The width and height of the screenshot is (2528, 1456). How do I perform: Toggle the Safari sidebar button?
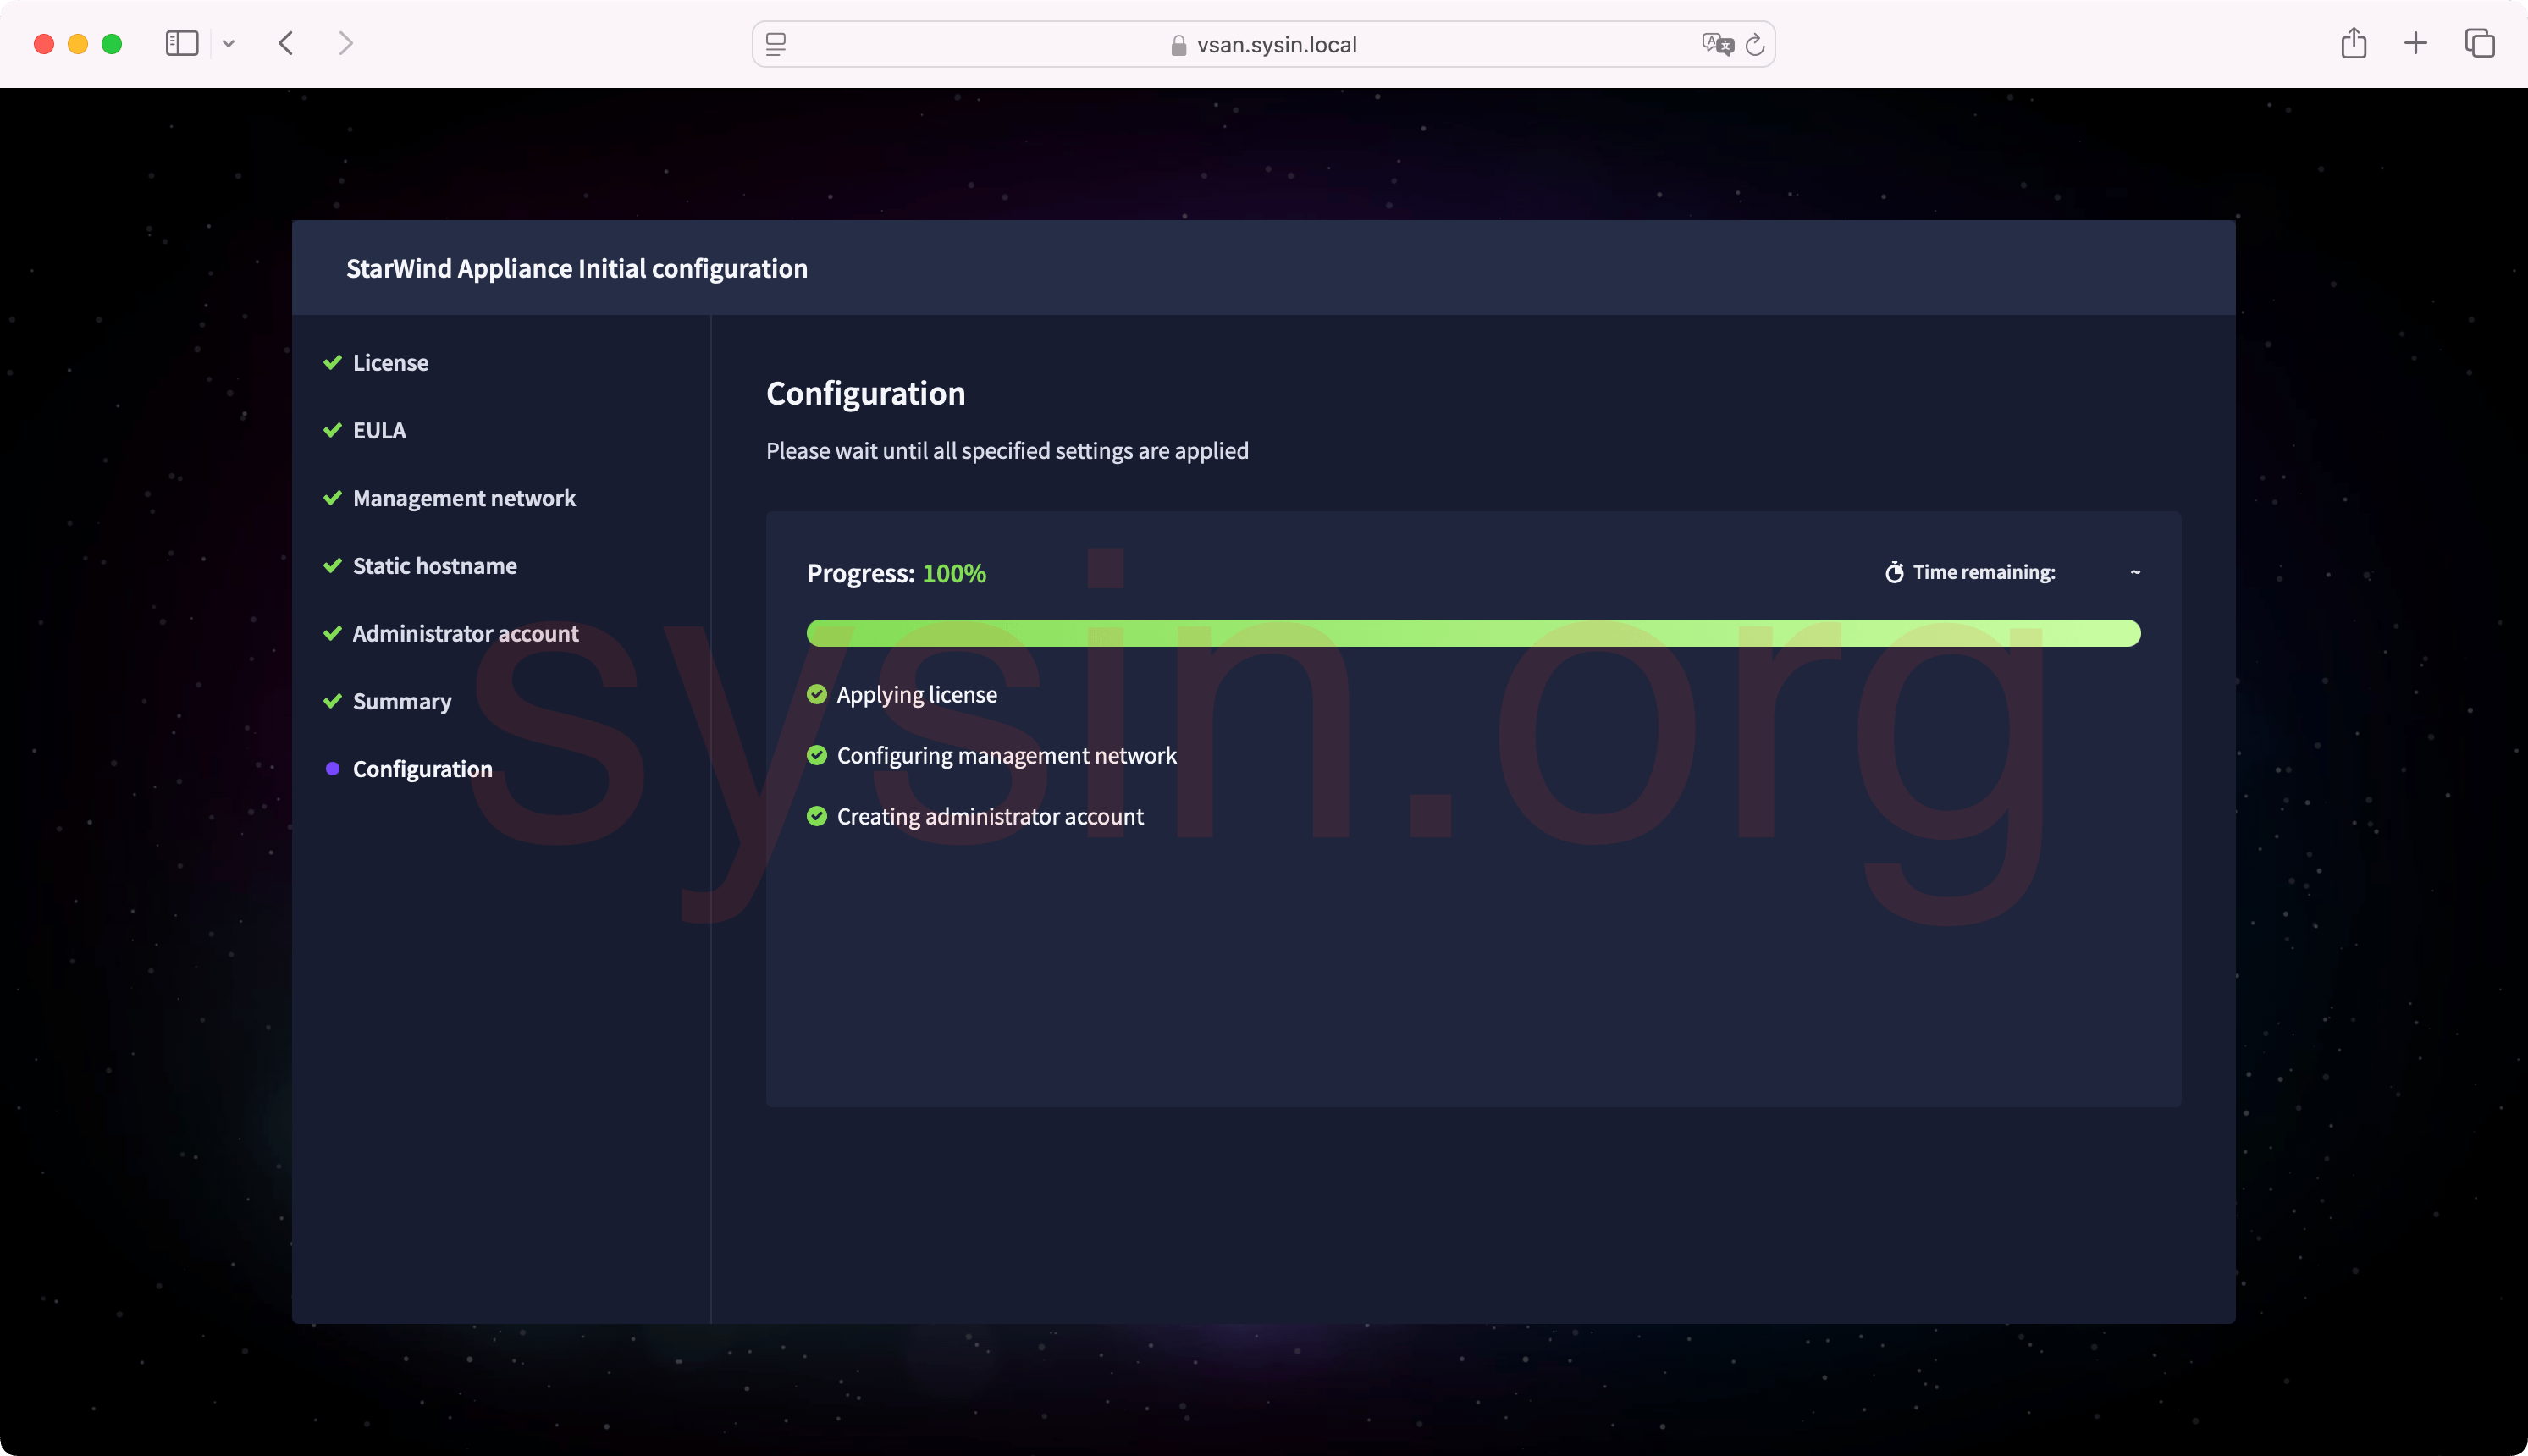[x=181, y=44]
